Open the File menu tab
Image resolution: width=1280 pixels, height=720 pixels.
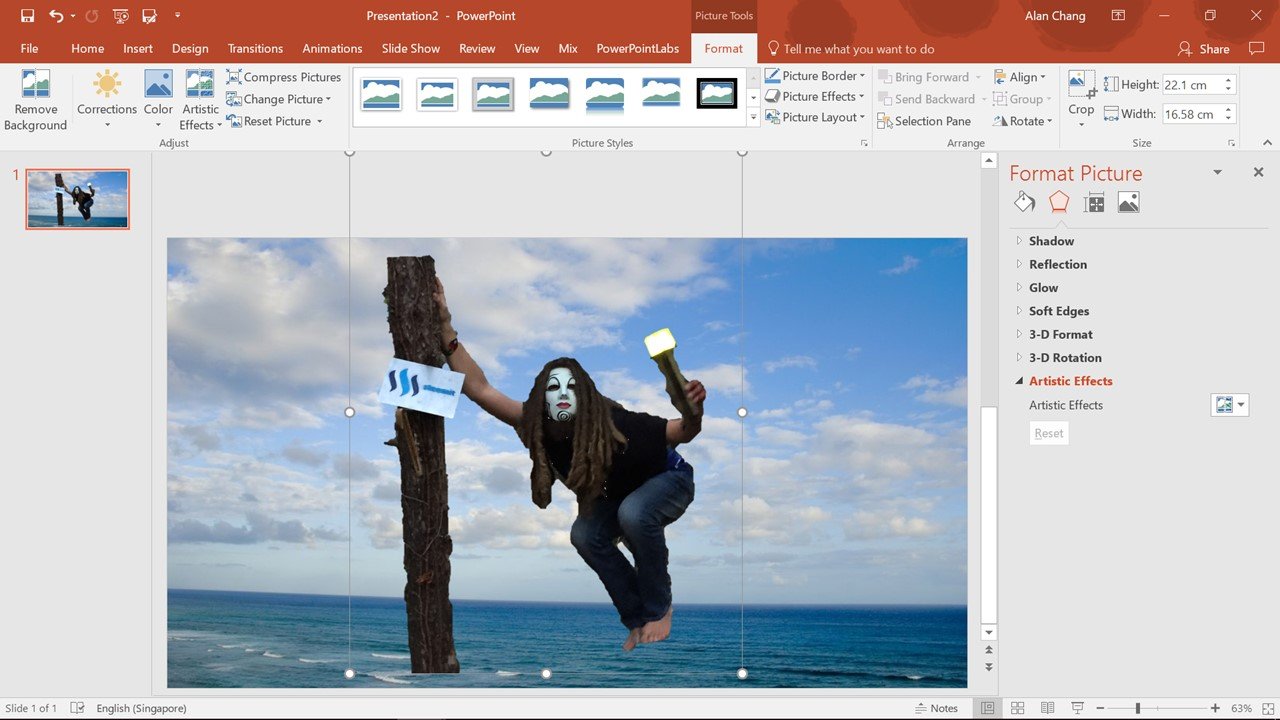tap(29, 48)
